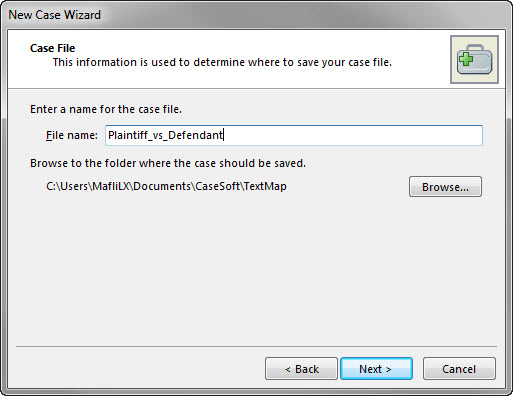Click the empty right part of file name box
513x396 pixels.
tap(353, 135)
